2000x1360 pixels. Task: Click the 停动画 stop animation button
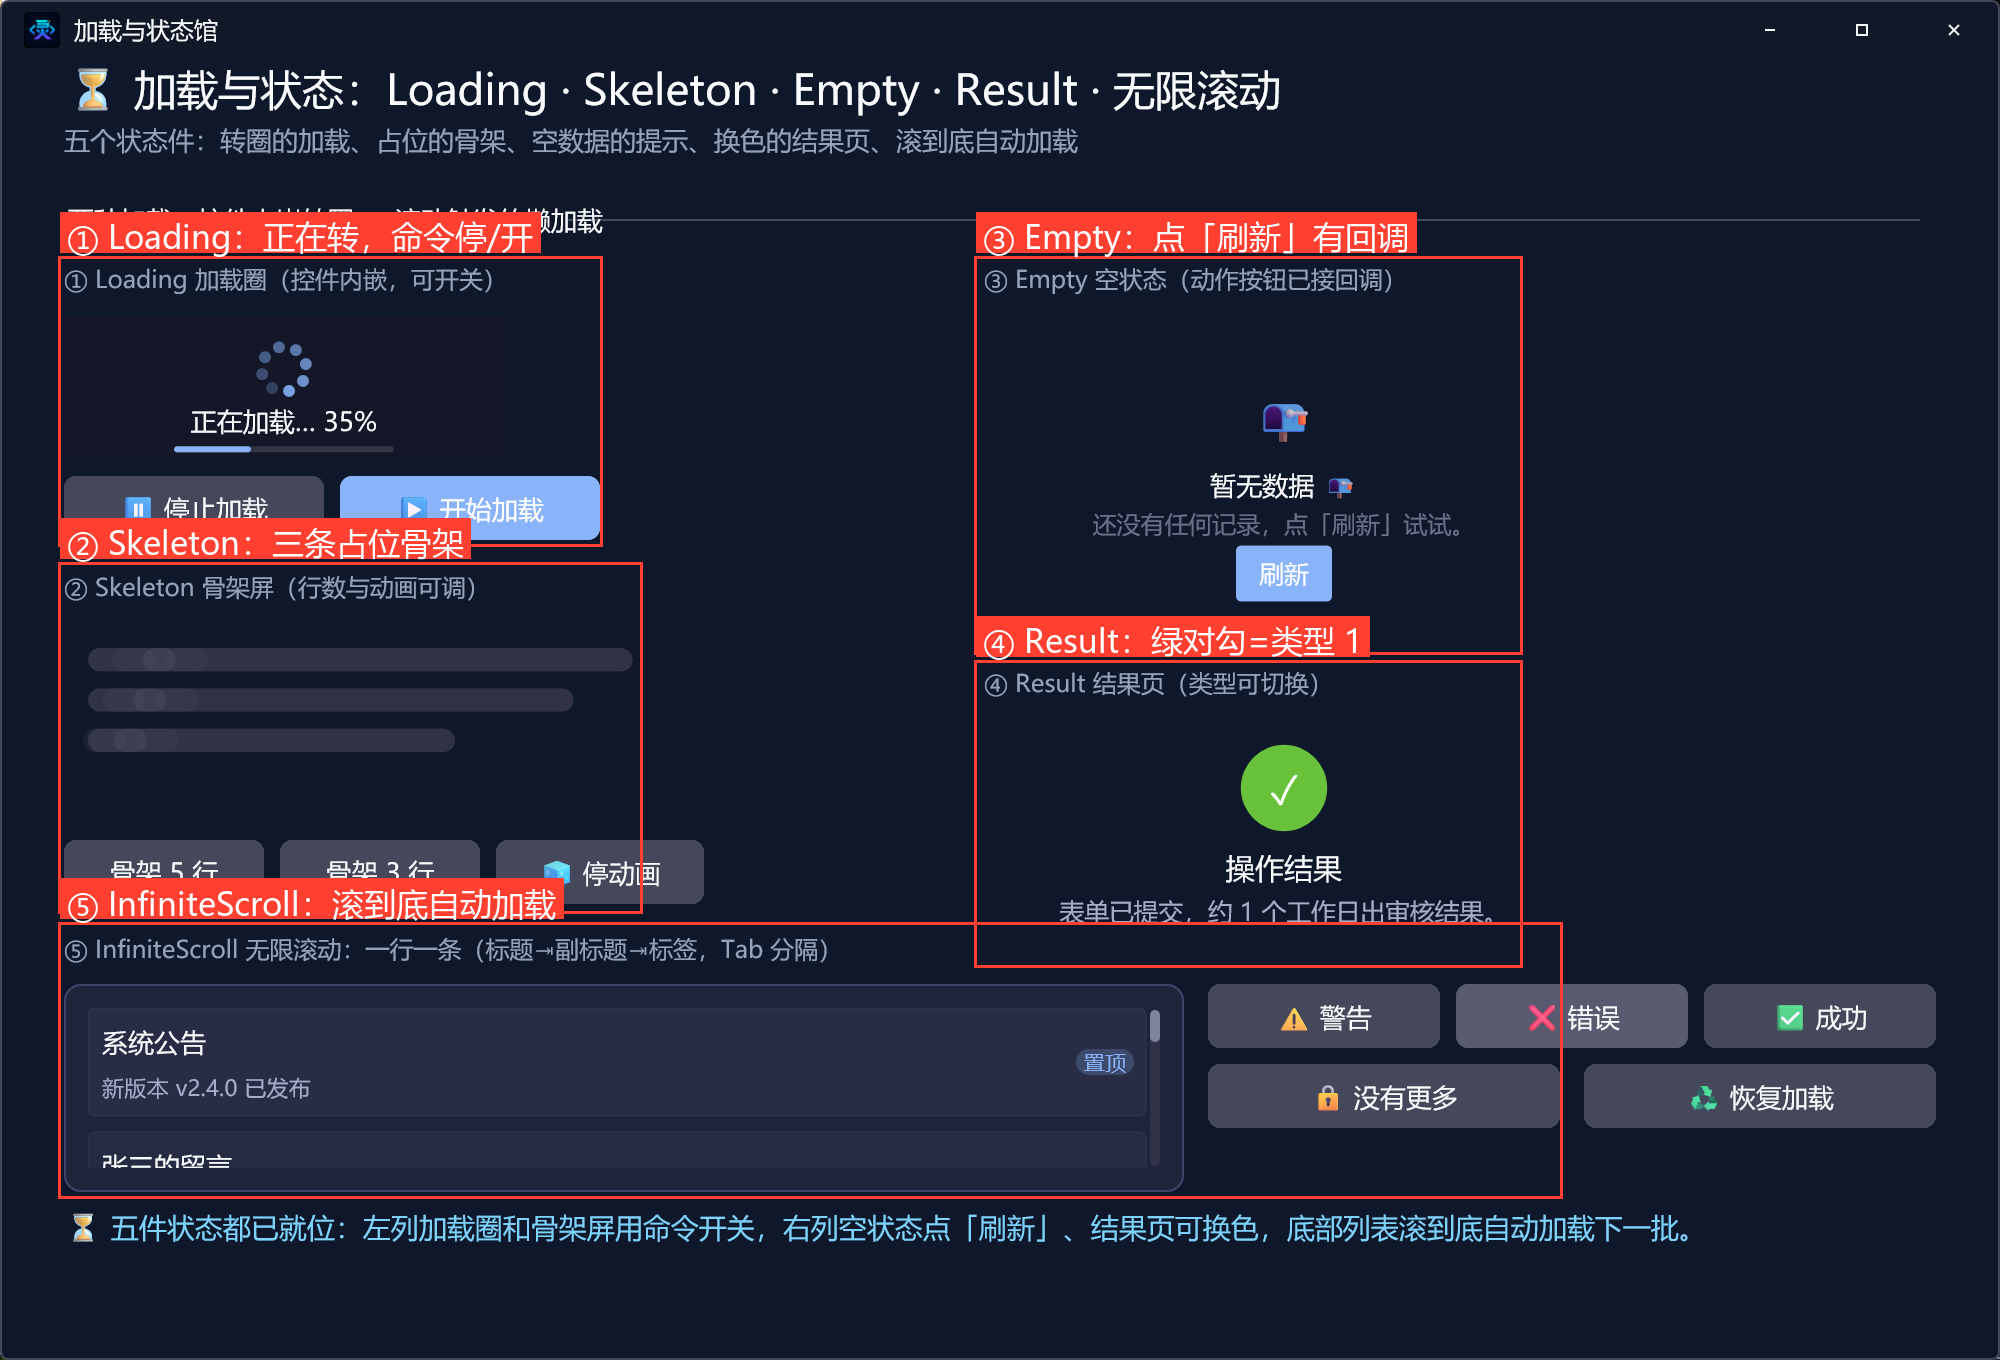tap(600, 873)
